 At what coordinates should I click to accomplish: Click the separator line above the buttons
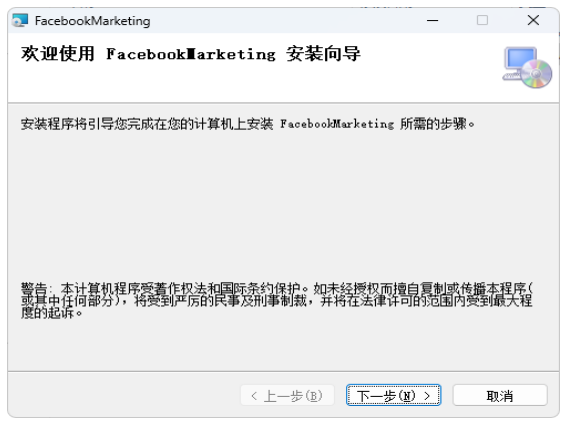(284, 371)
